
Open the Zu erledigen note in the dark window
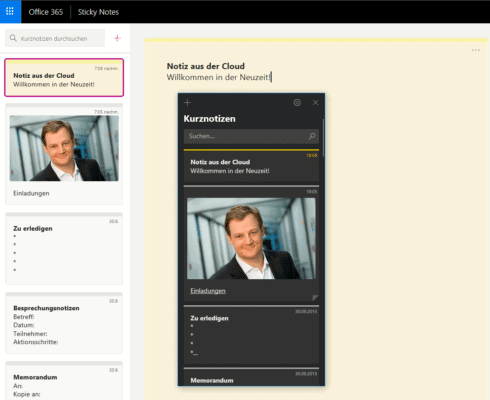[251, 335]
